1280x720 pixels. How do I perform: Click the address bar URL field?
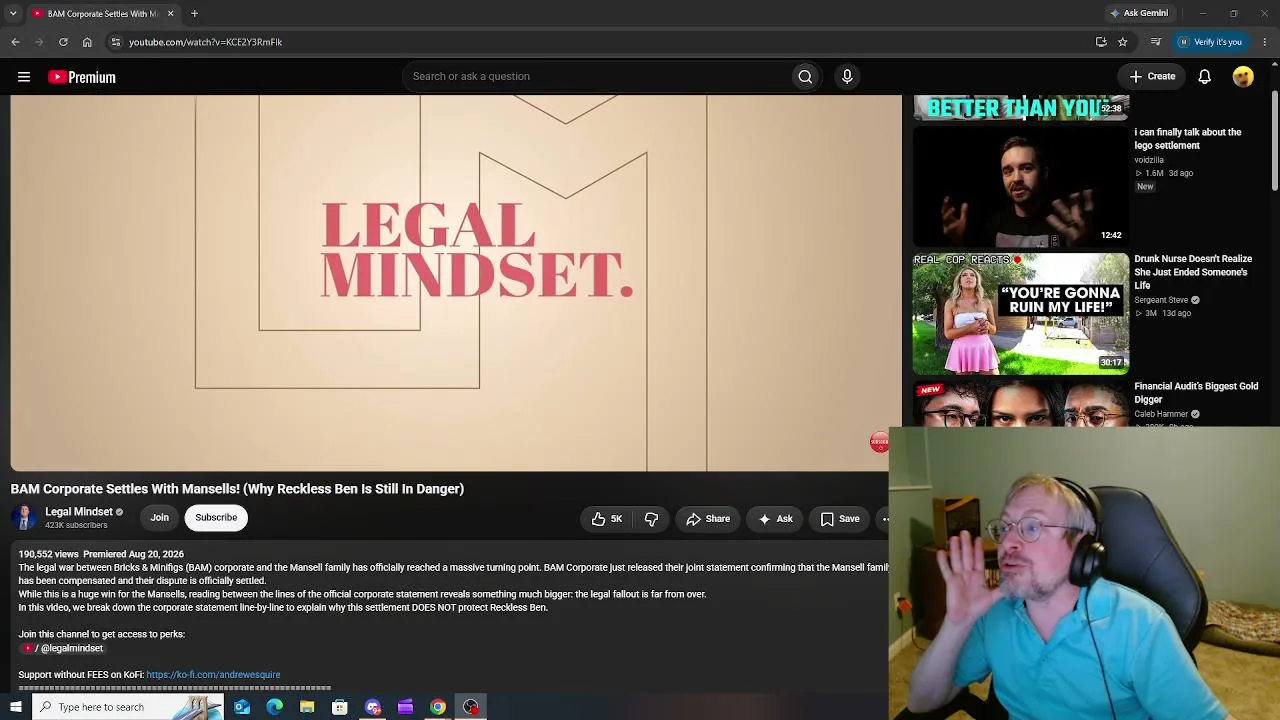coord(600,42)
